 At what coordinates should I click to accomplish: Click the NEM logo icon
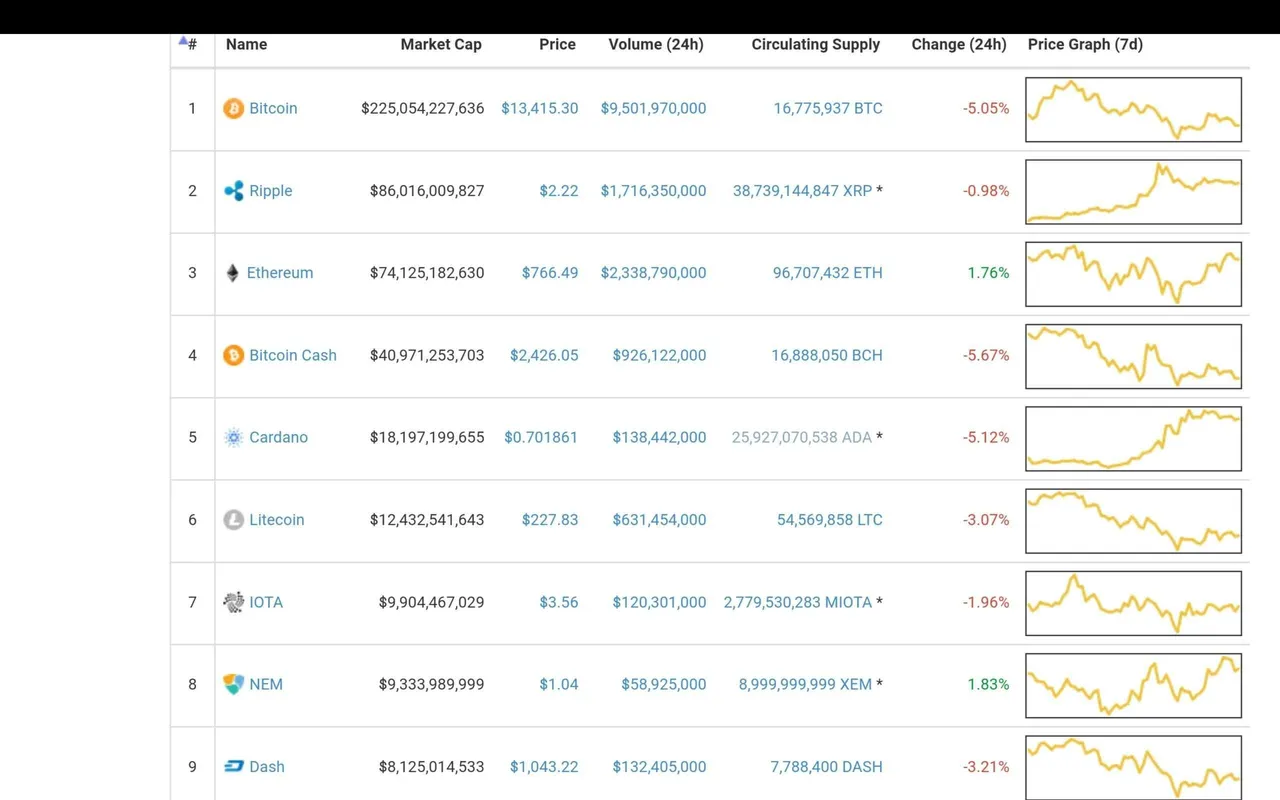tap(233, 684)
